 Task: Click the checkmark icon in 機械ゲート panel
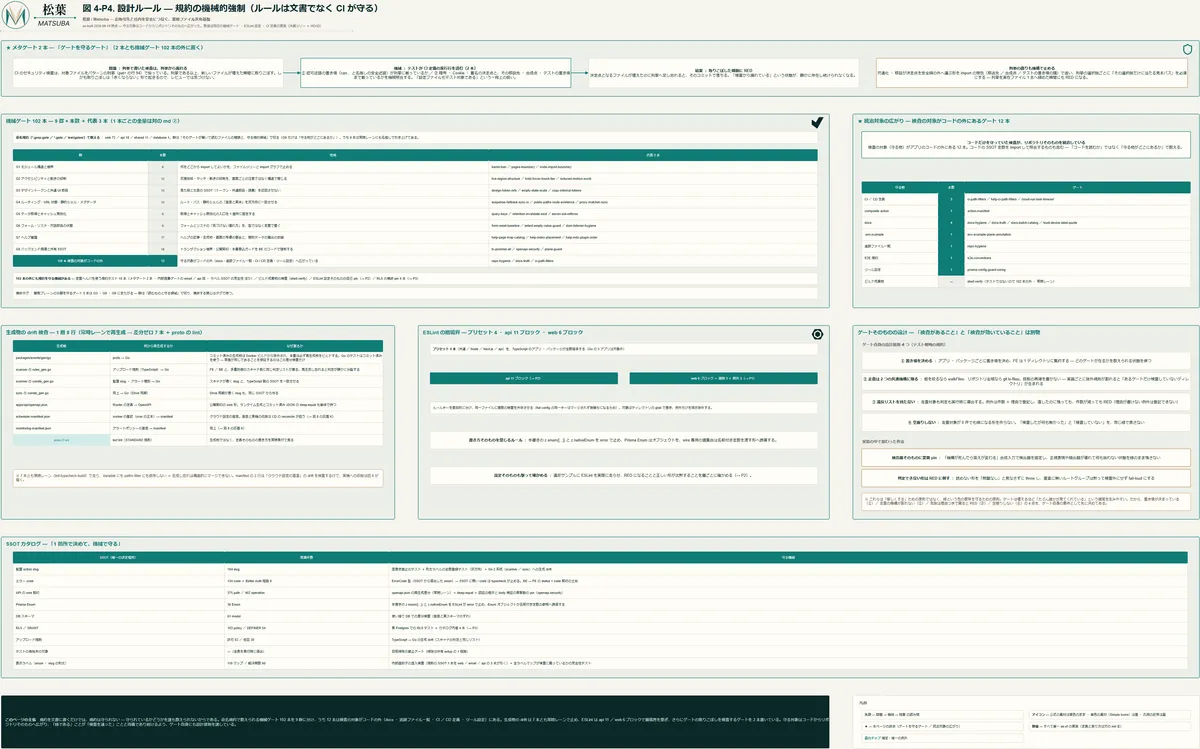pos(817,121)
